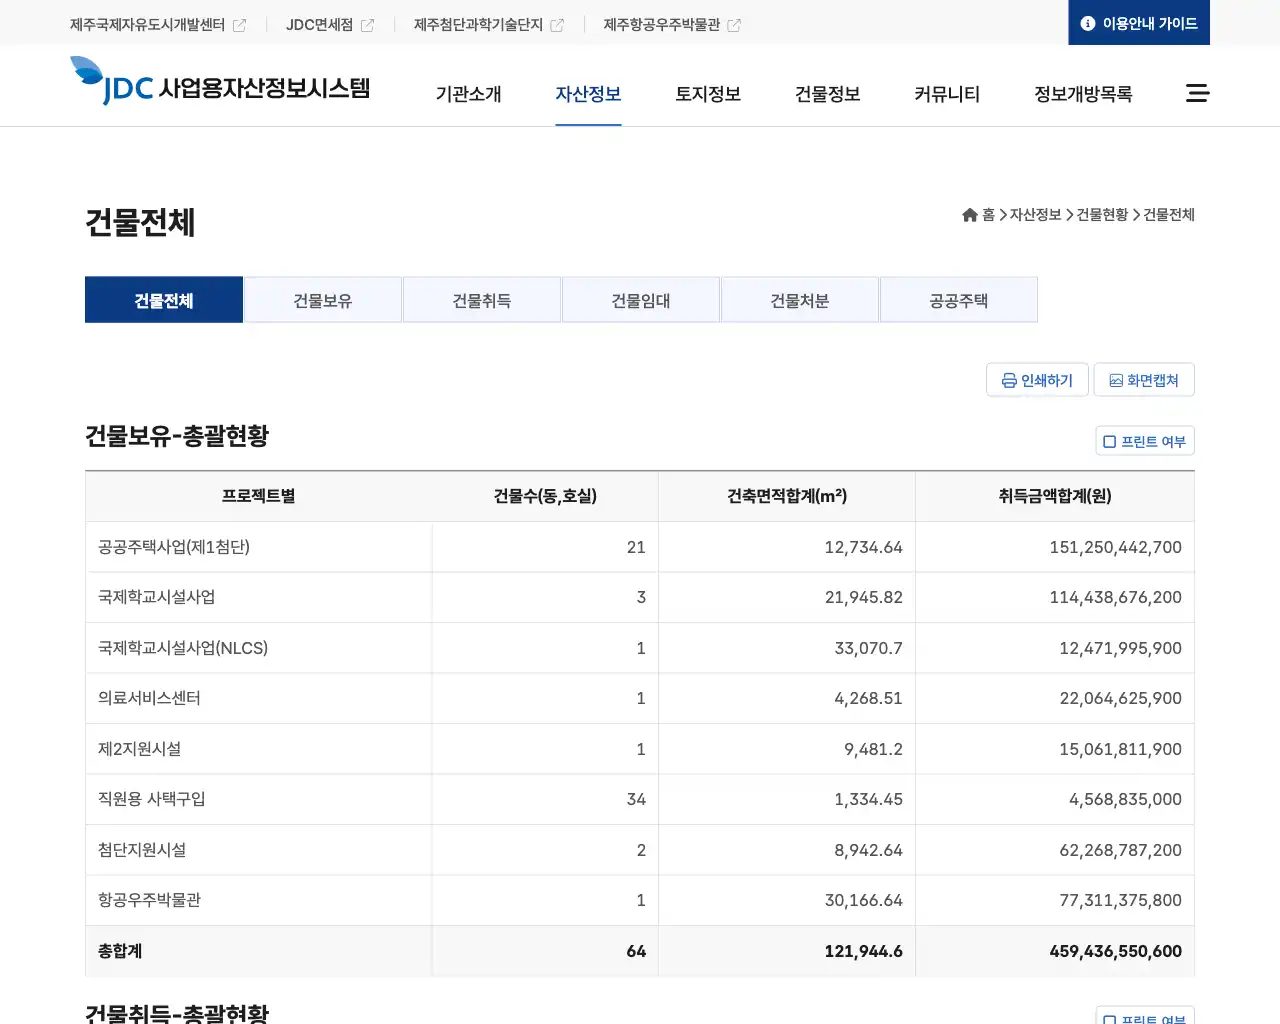Switch to the 건물취득 tab
The image size is (1280, 1024).
482,300
